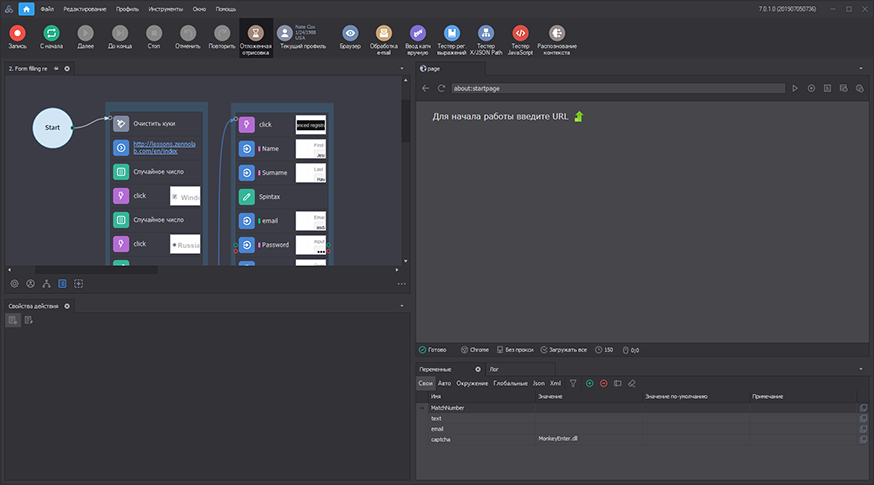Expand Свойства действия panel dropdown arrow

click(402, 306)
